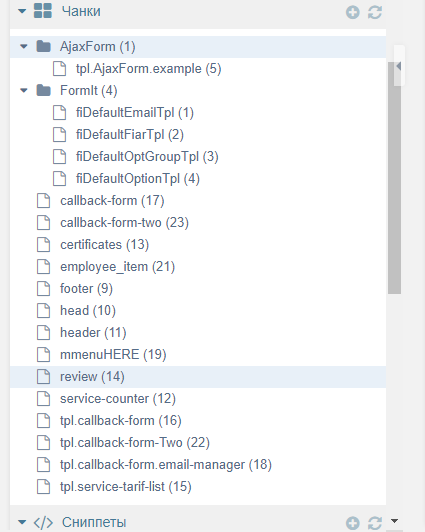Open fiDefaultEmailTpl (1) chunk
Image resolution: width=425 pixels, height=532 pixels.
[135, 113]
